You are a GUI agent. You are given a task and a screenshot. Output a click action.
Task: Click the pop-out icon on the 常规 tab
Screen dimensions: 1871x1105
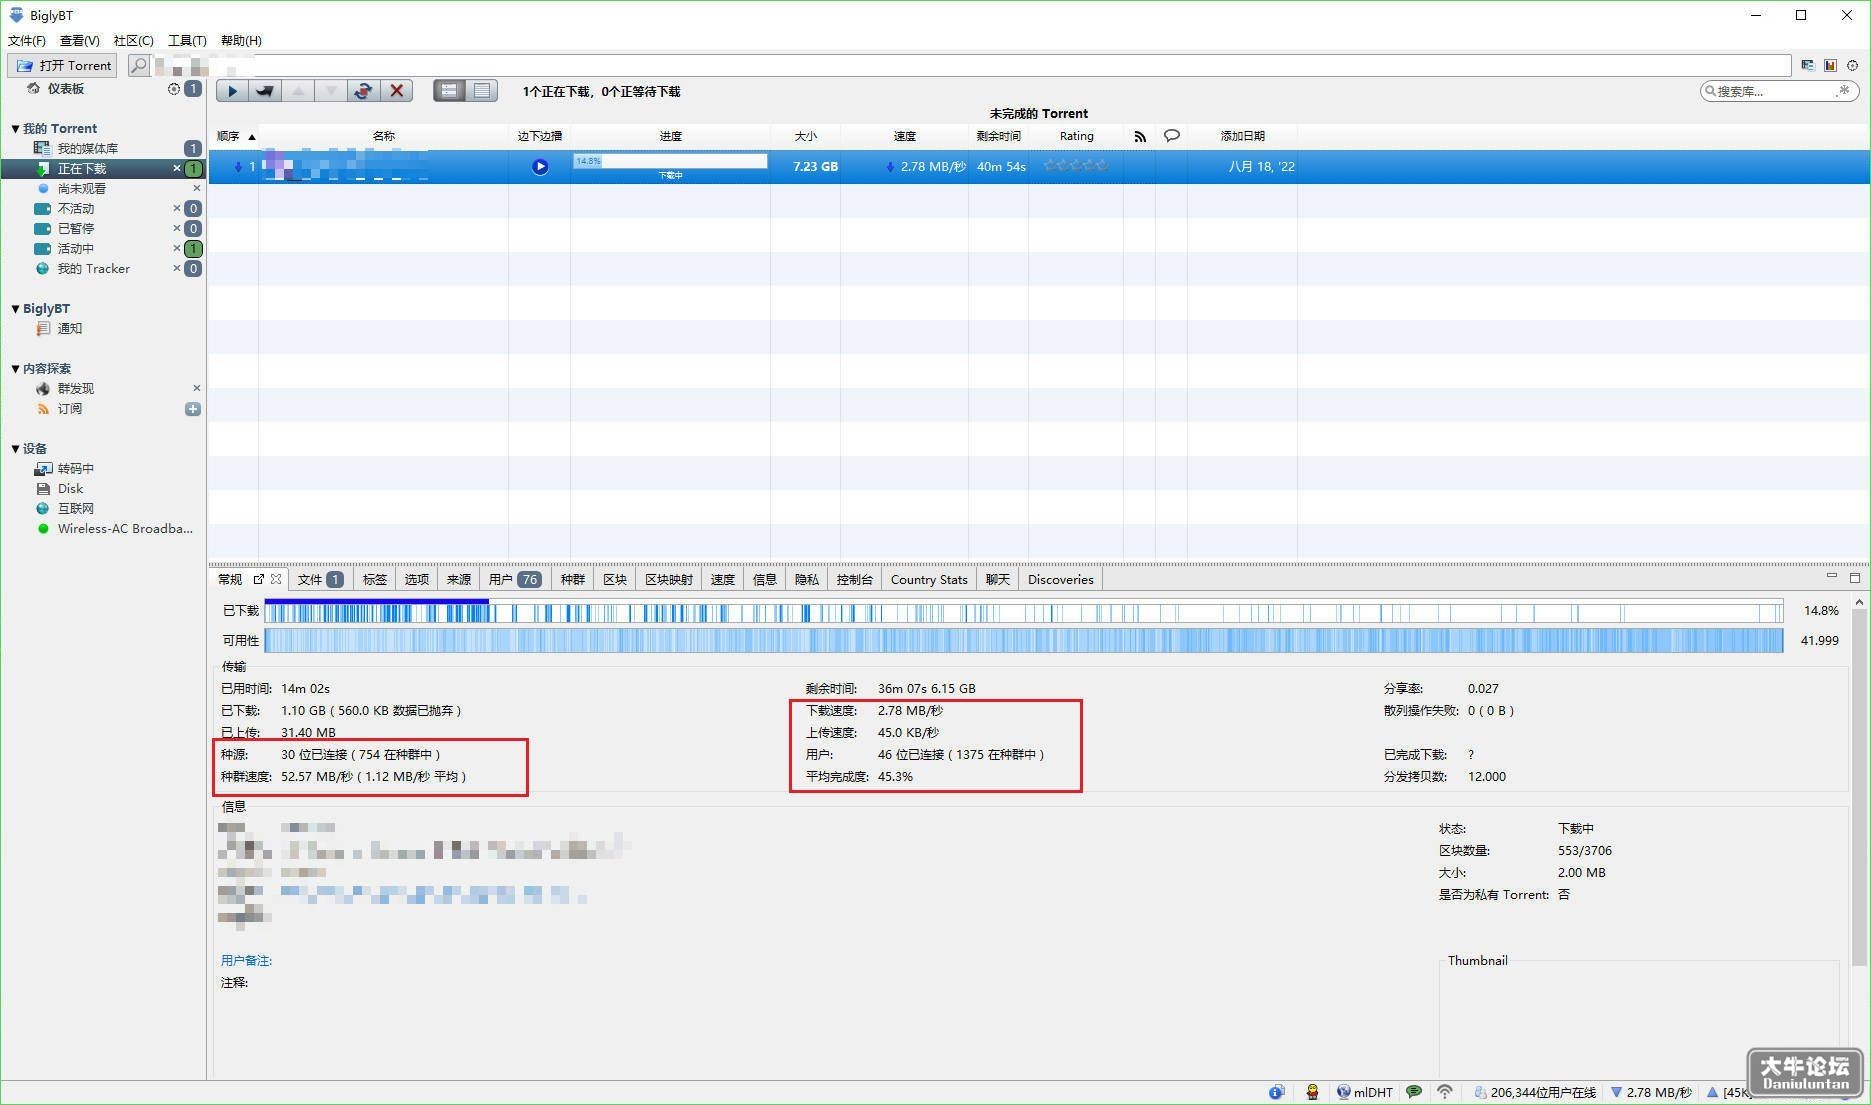(259, 579)
